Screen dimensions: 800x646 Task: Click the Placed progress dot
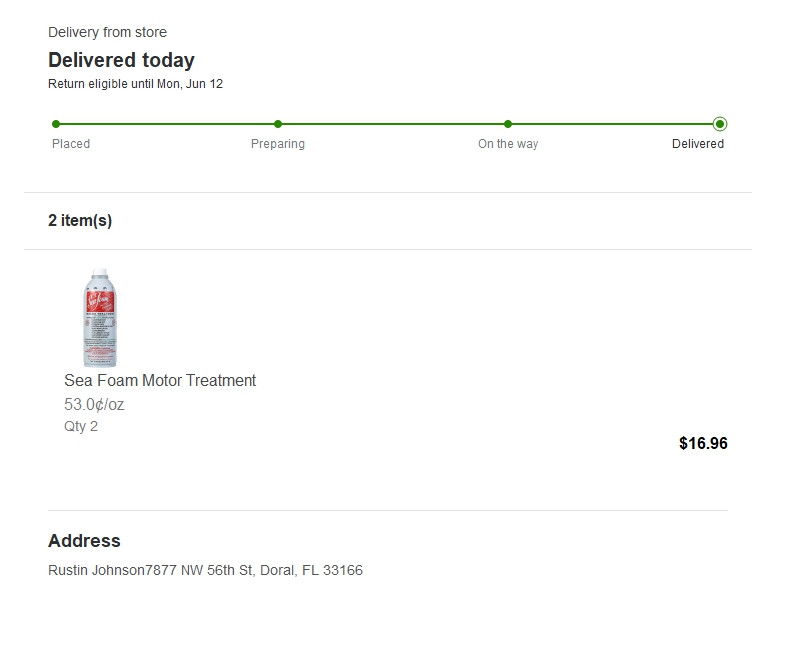click(x=56, y=124)
